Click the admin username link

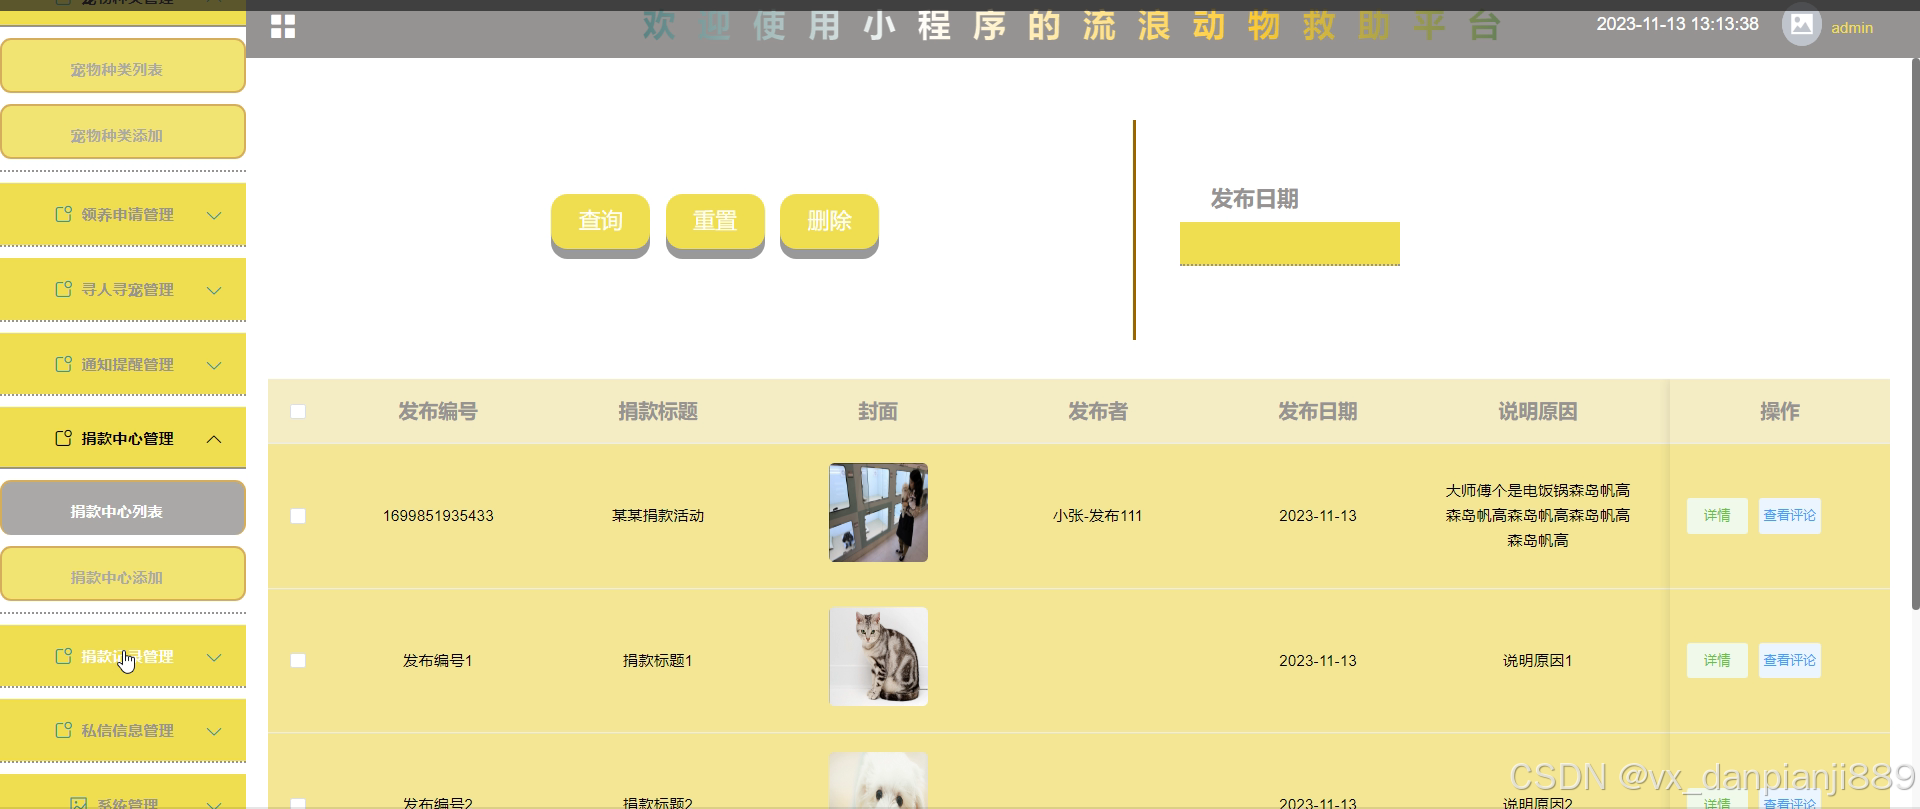1852,28
